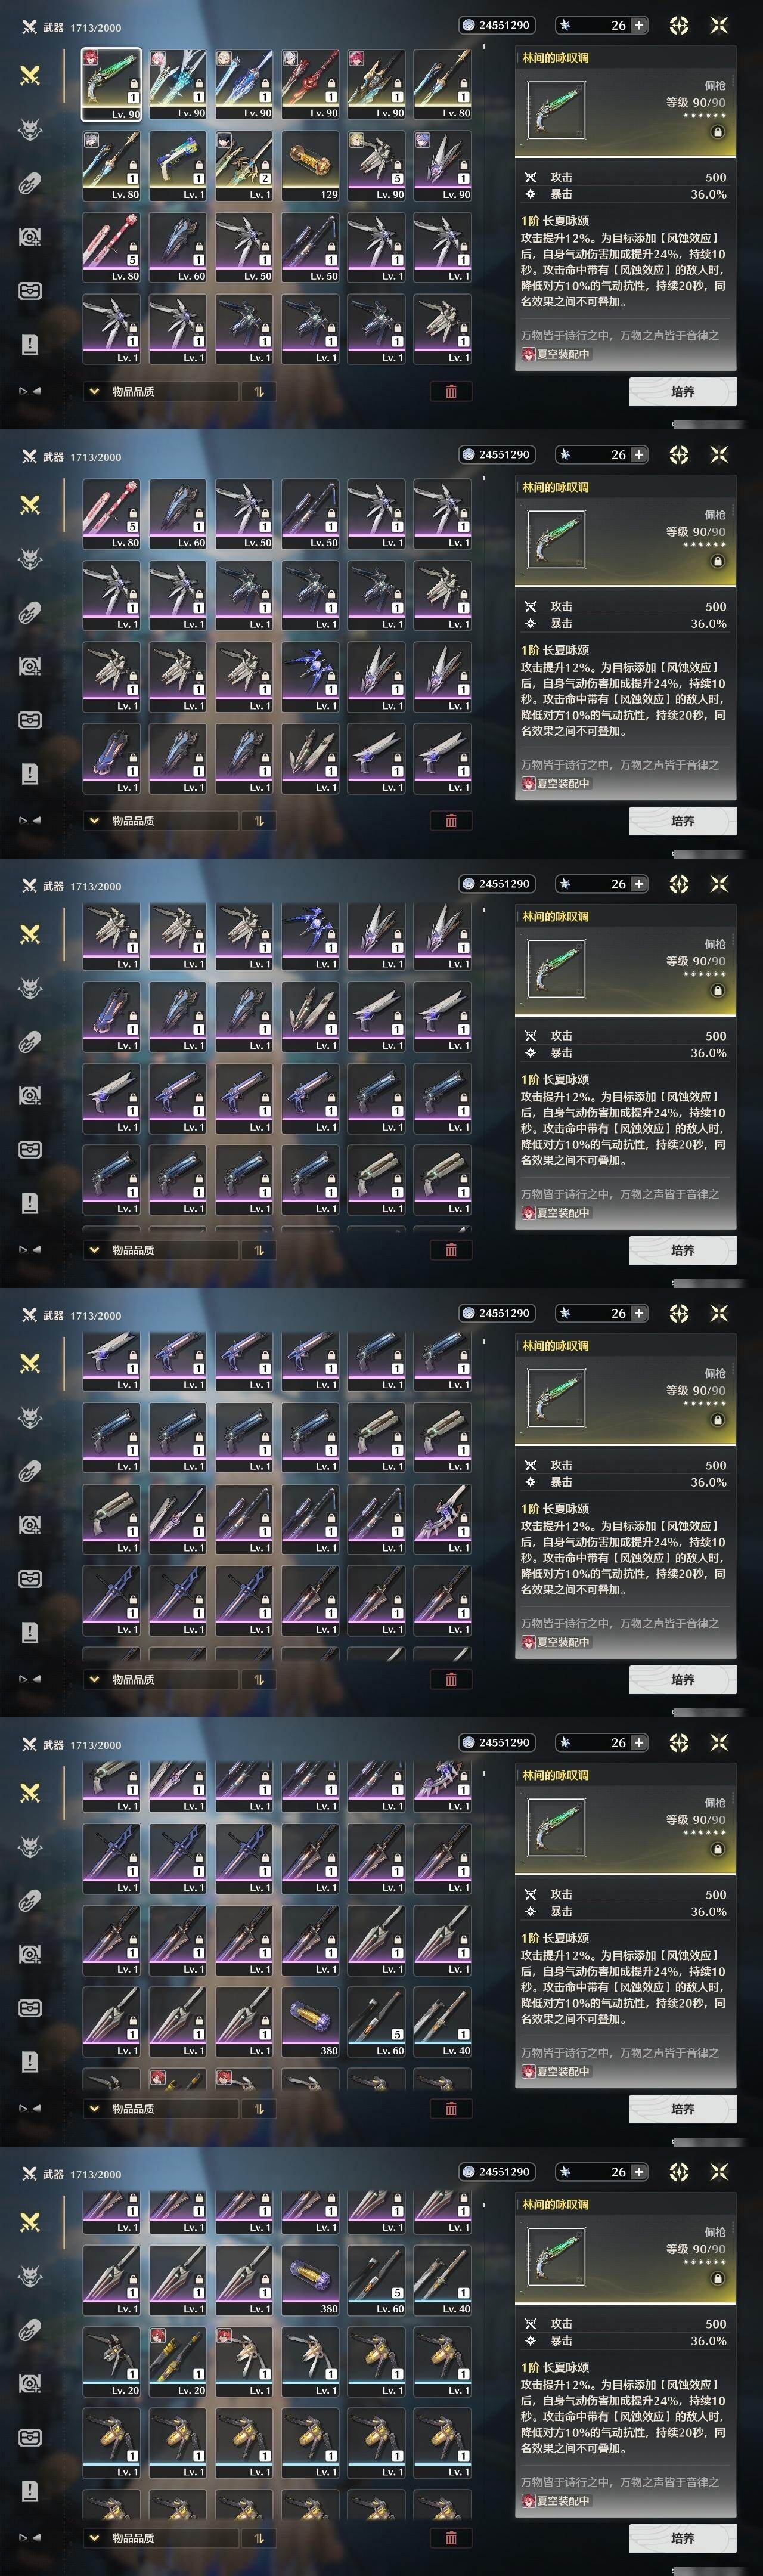Expand the 物品品质 sort dropdown in the top panel
Viewport: 763px width, 2576px height.
[x=161, y=391]
